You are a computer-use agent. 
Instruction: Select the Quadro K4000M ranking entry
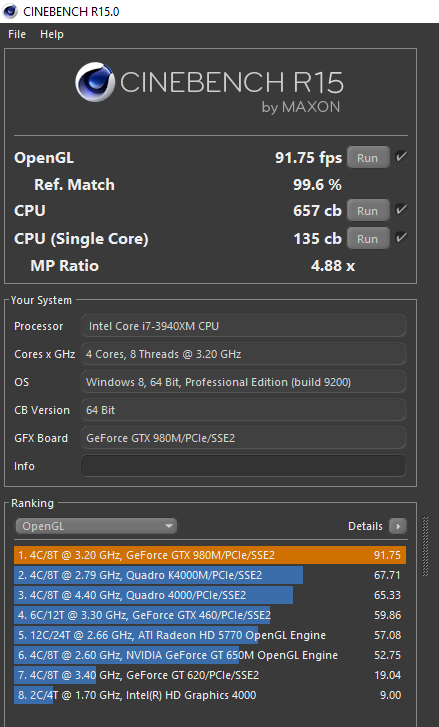(x=210, y=575)
